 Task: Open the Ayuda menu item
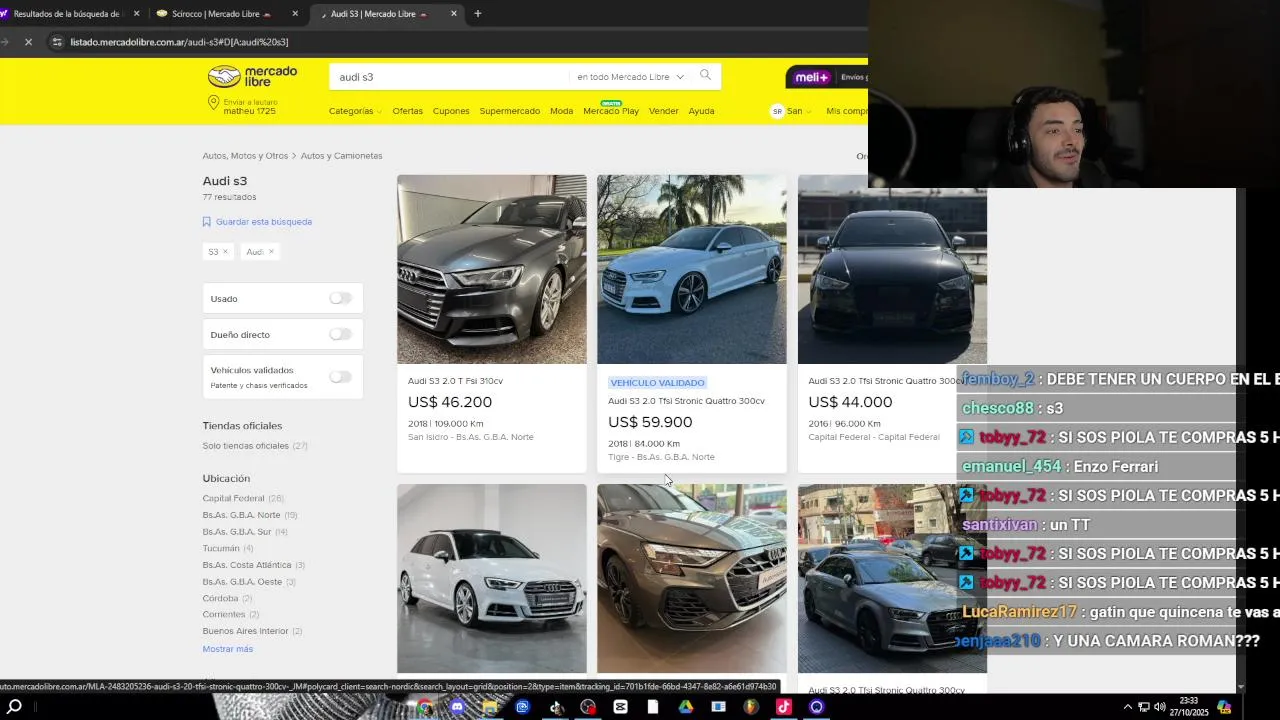[701, 111]
